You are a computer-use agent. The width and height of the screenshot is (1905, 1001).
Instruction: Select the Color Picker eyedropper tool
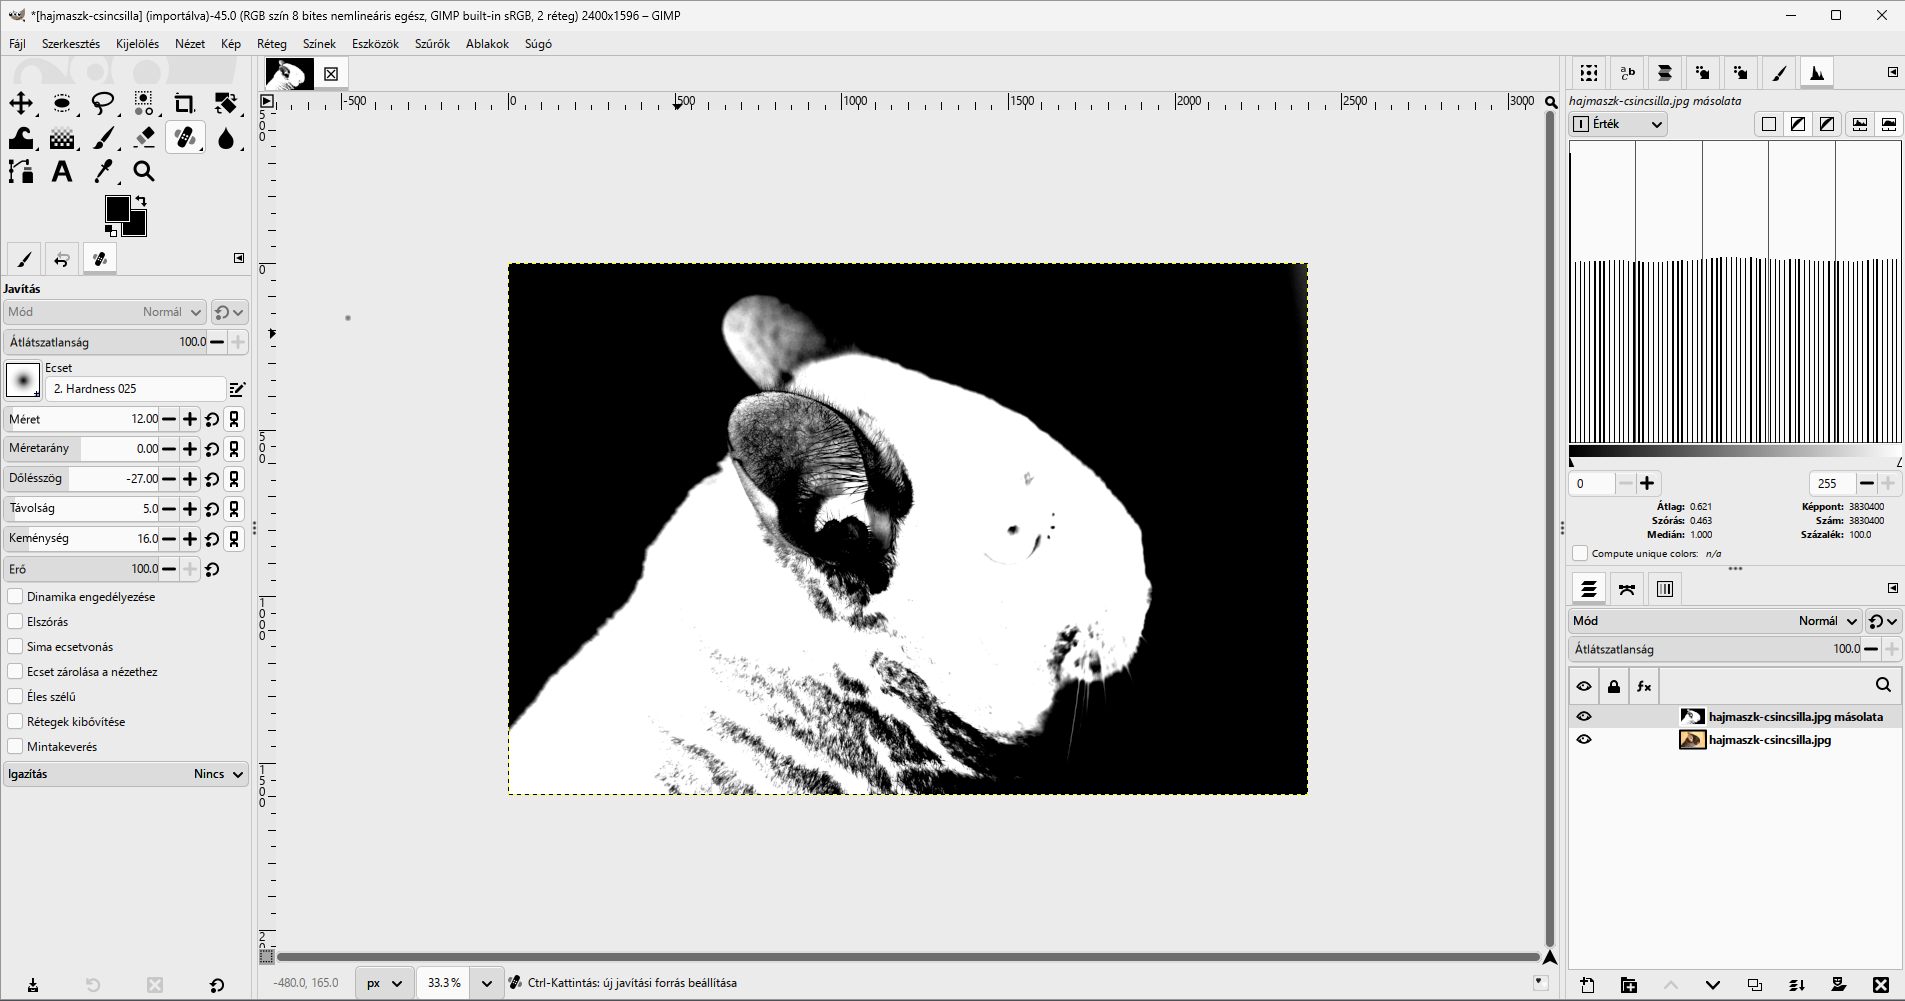(103, 171)
